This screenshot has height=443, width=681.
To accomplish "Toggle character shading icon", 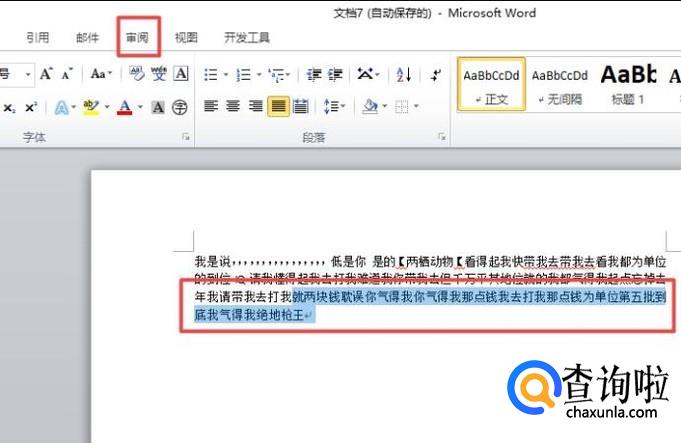I will (158, 107).
